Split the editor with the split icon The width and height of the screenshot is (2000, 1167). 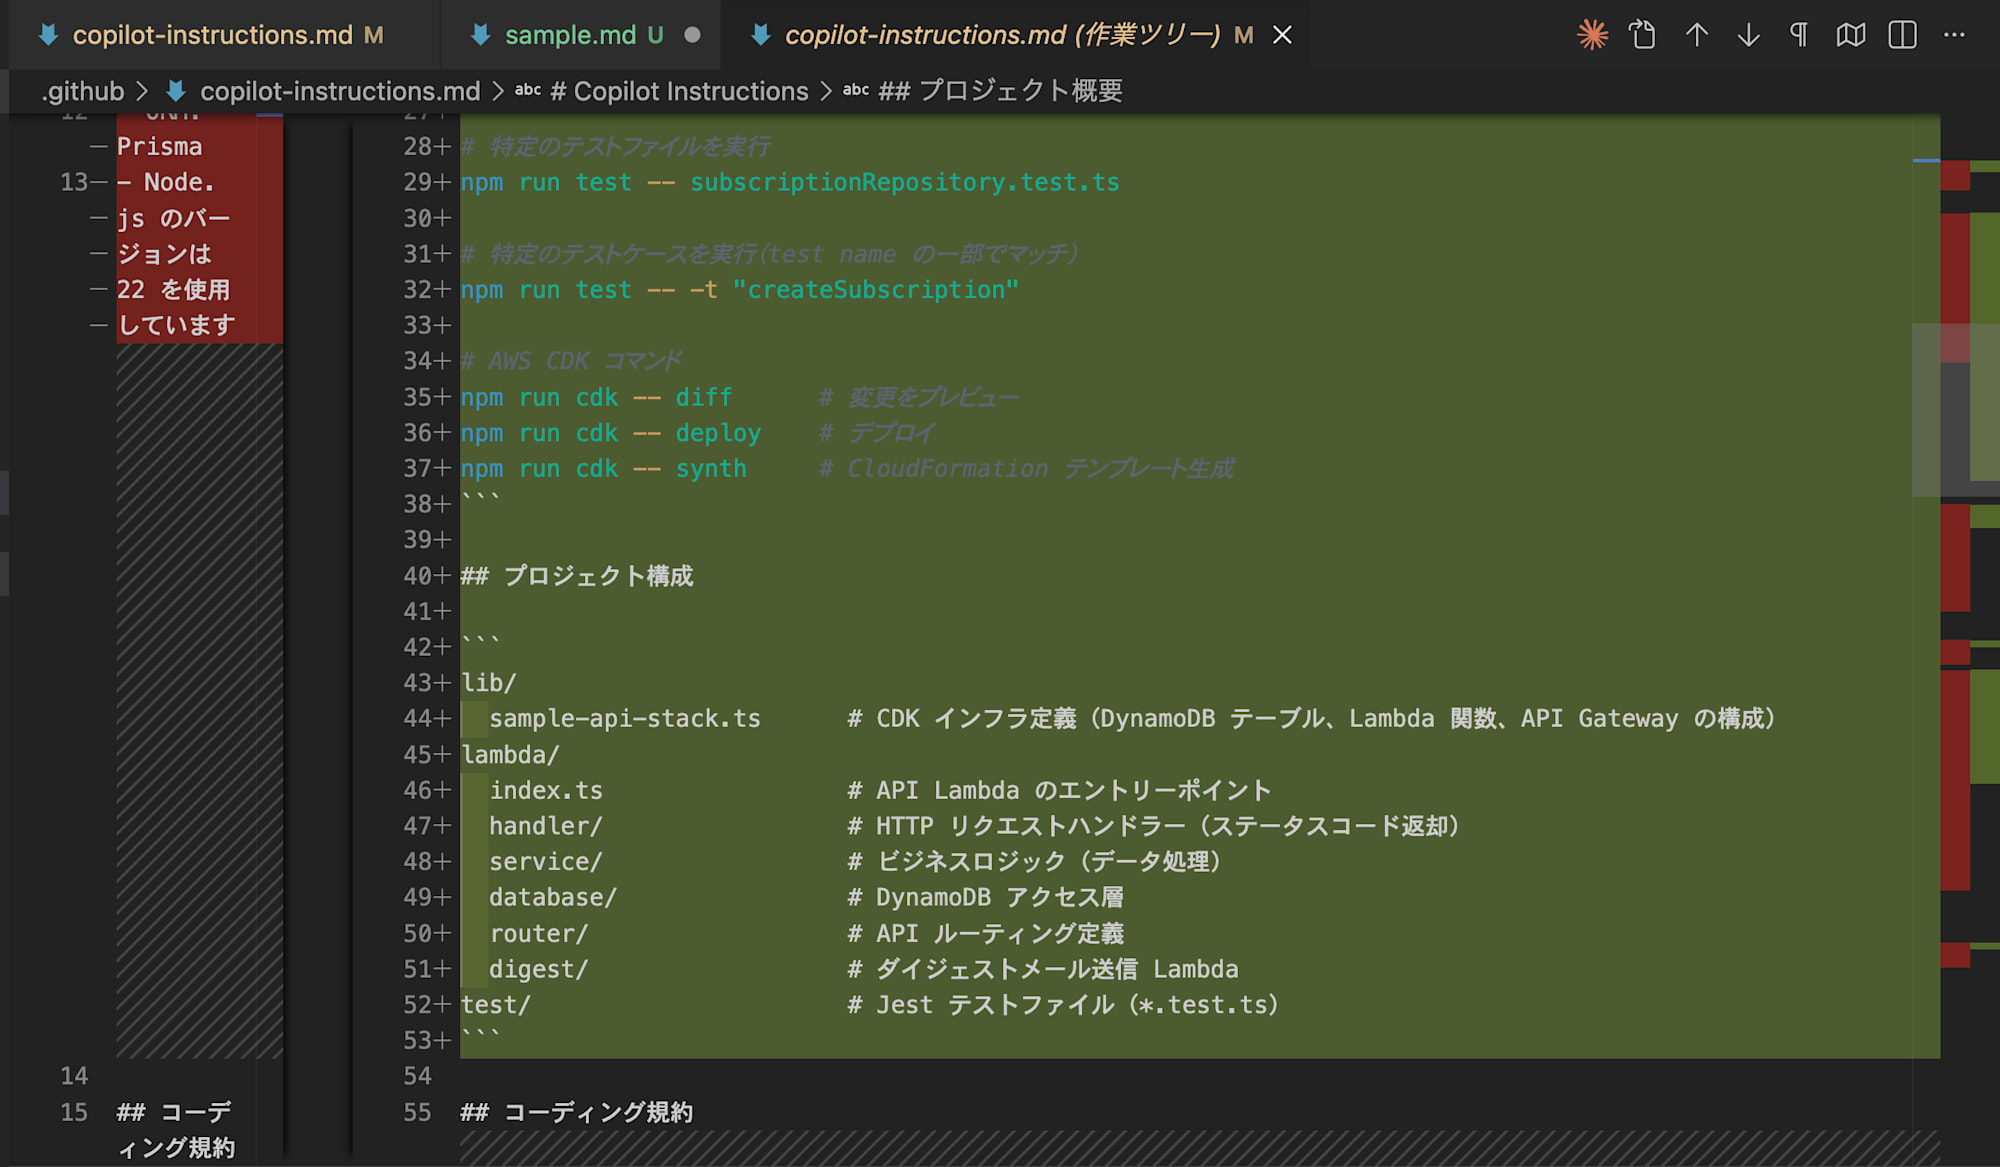[x=1903, y=35]
